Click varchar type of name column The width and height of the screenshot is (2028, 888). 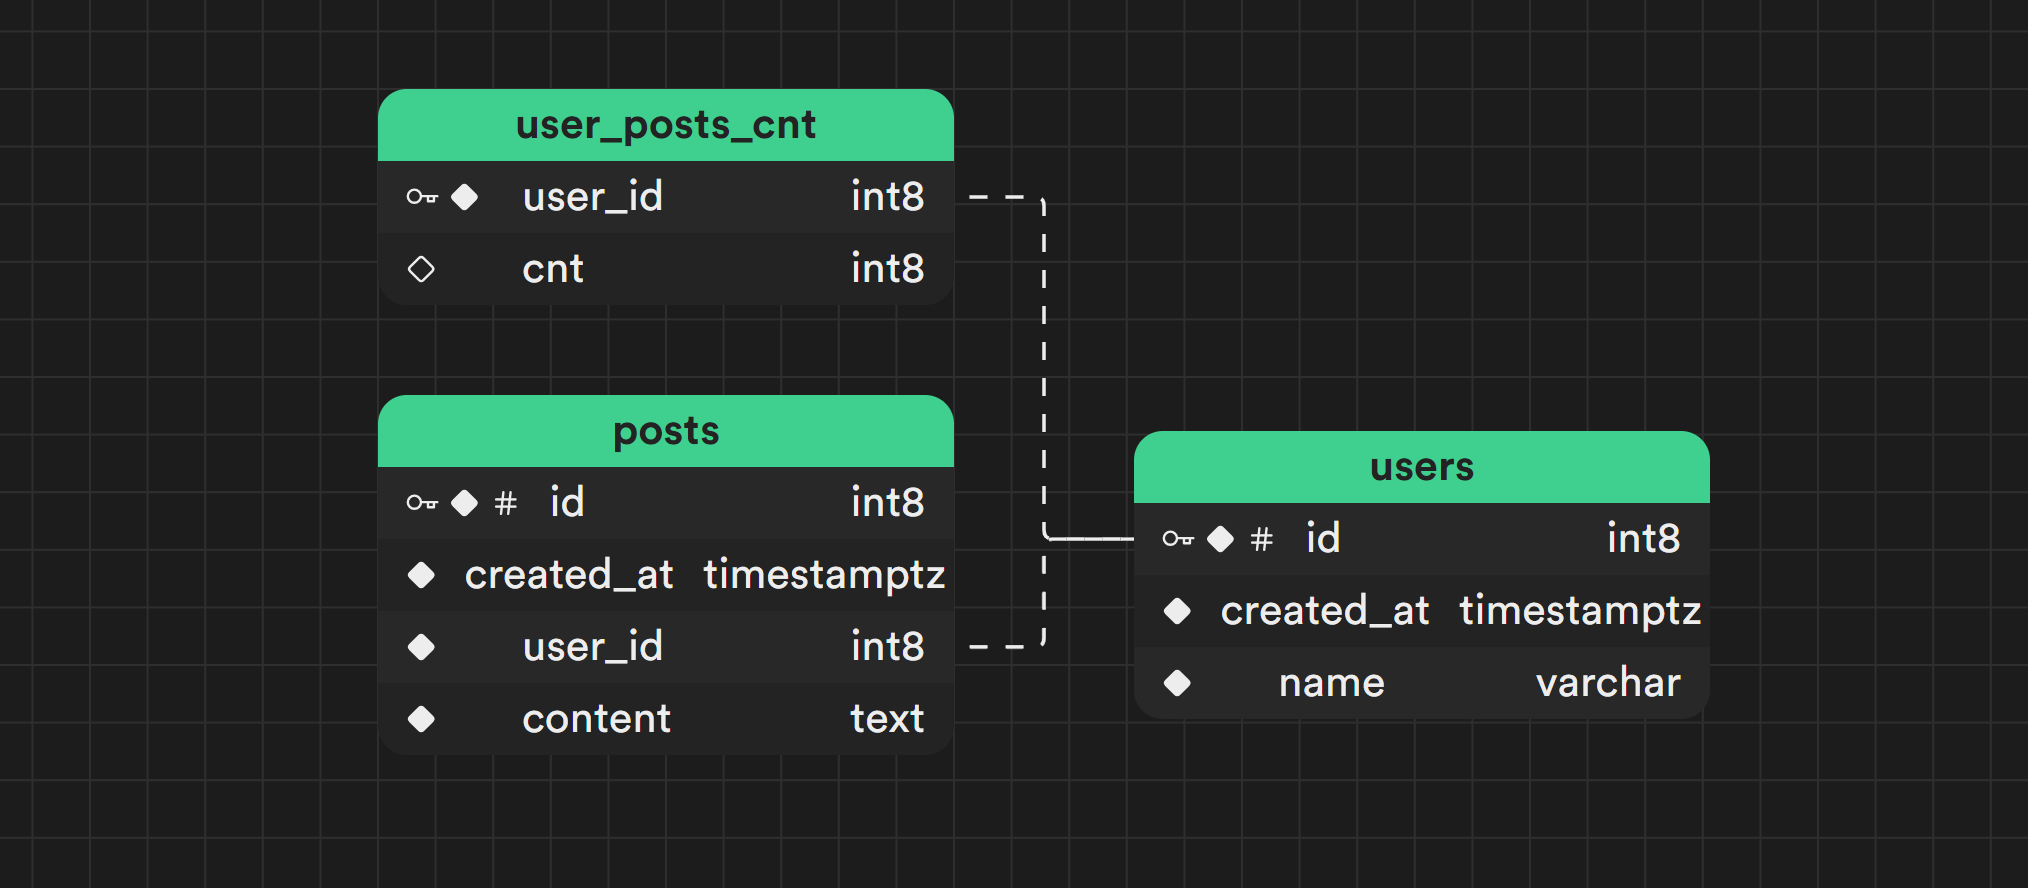pos(1608,683)
